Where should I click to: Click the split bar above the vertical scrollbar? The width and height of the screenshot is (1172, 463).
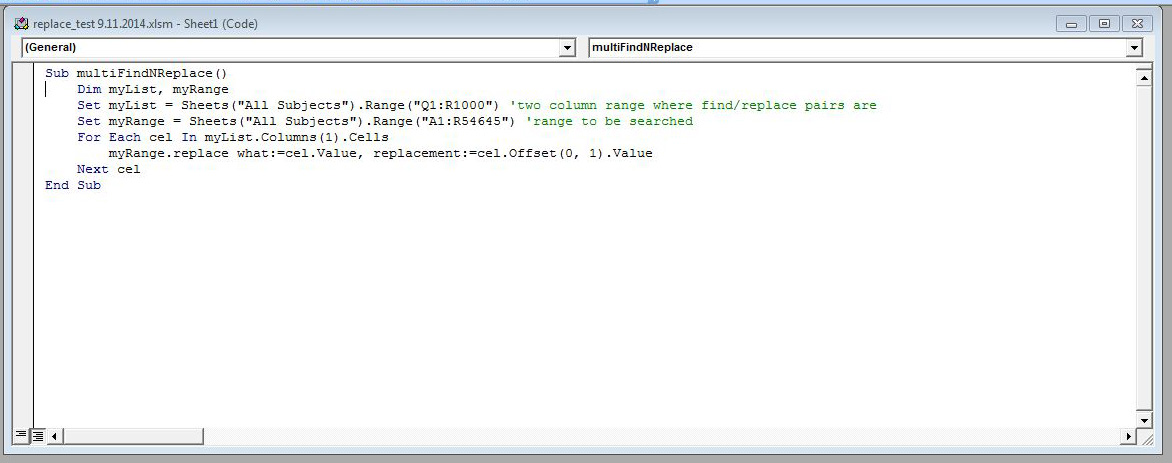coord(1143,65)
